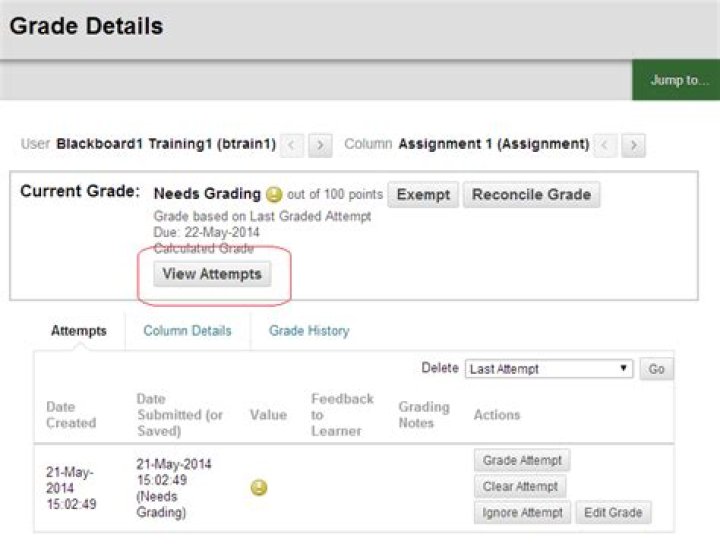
Task: Click the Reconcile Grade button
Action: 531,195
